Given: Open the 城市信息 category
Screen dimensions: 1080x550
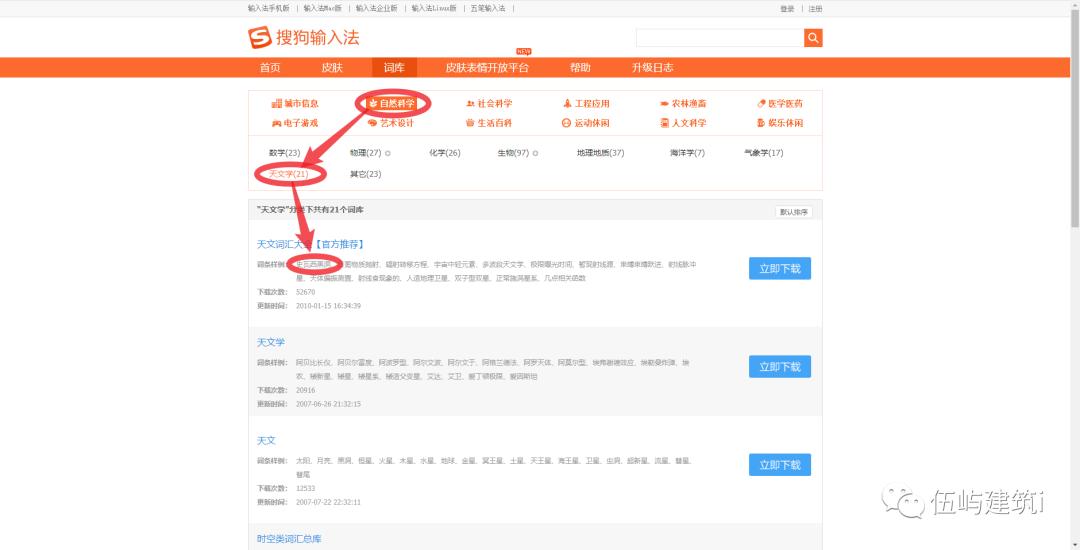Looking at the screenshot, I should point(295,103).
